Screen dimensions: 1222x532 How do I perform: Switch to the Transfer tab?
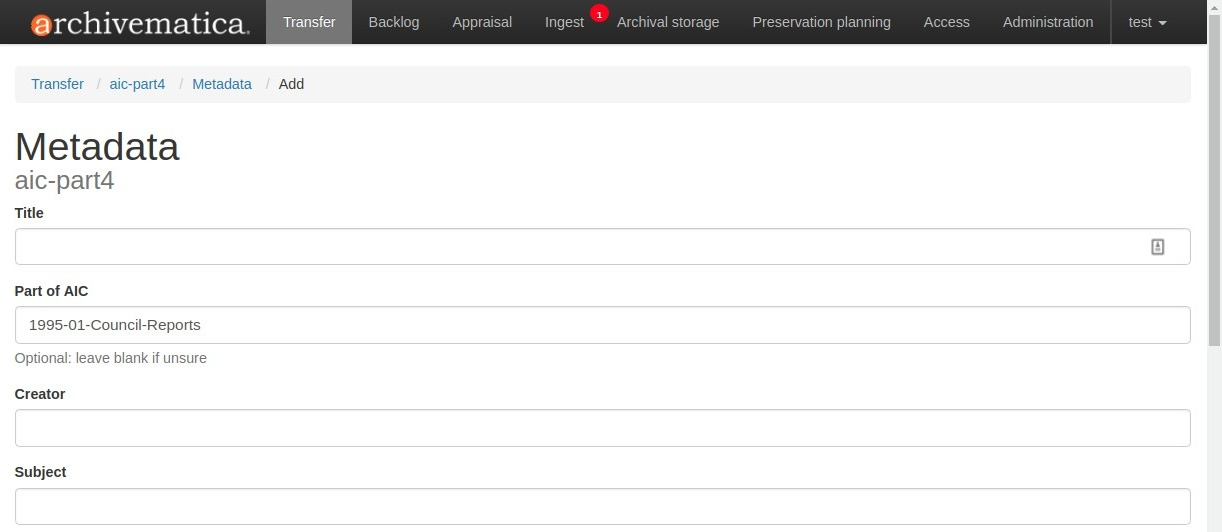click(309, 22)
